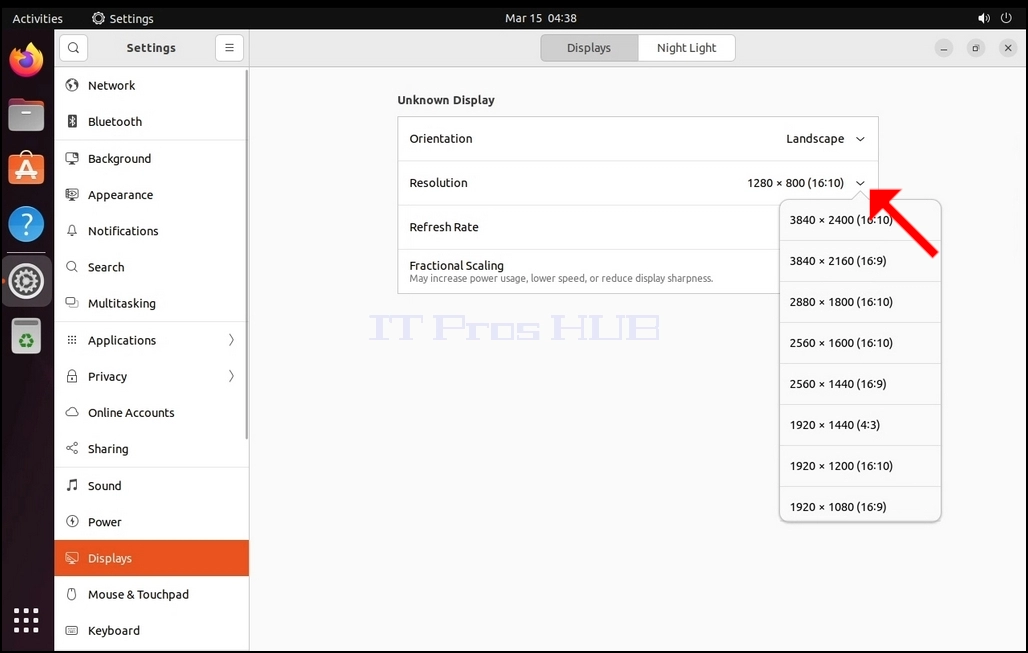Click the Background monitor icon
Screen dimensions: 1028x653
click(72, 158)
